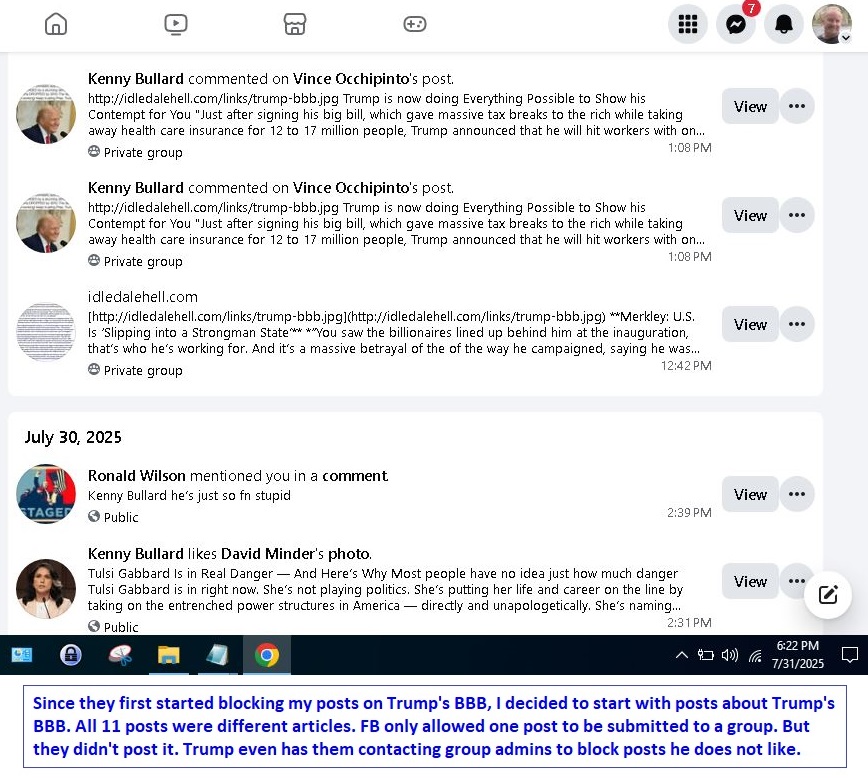Open the notifications bell
This screenshot has width=868, height=783.
[x=784, y=25]
